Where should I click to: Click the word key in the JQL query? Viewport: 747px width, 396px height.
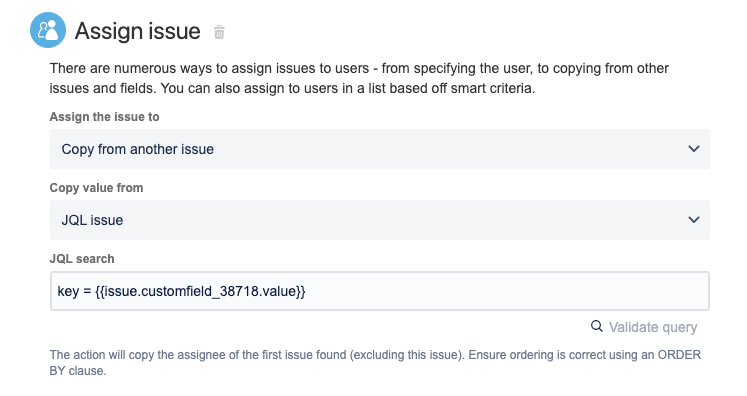point(68,291)
